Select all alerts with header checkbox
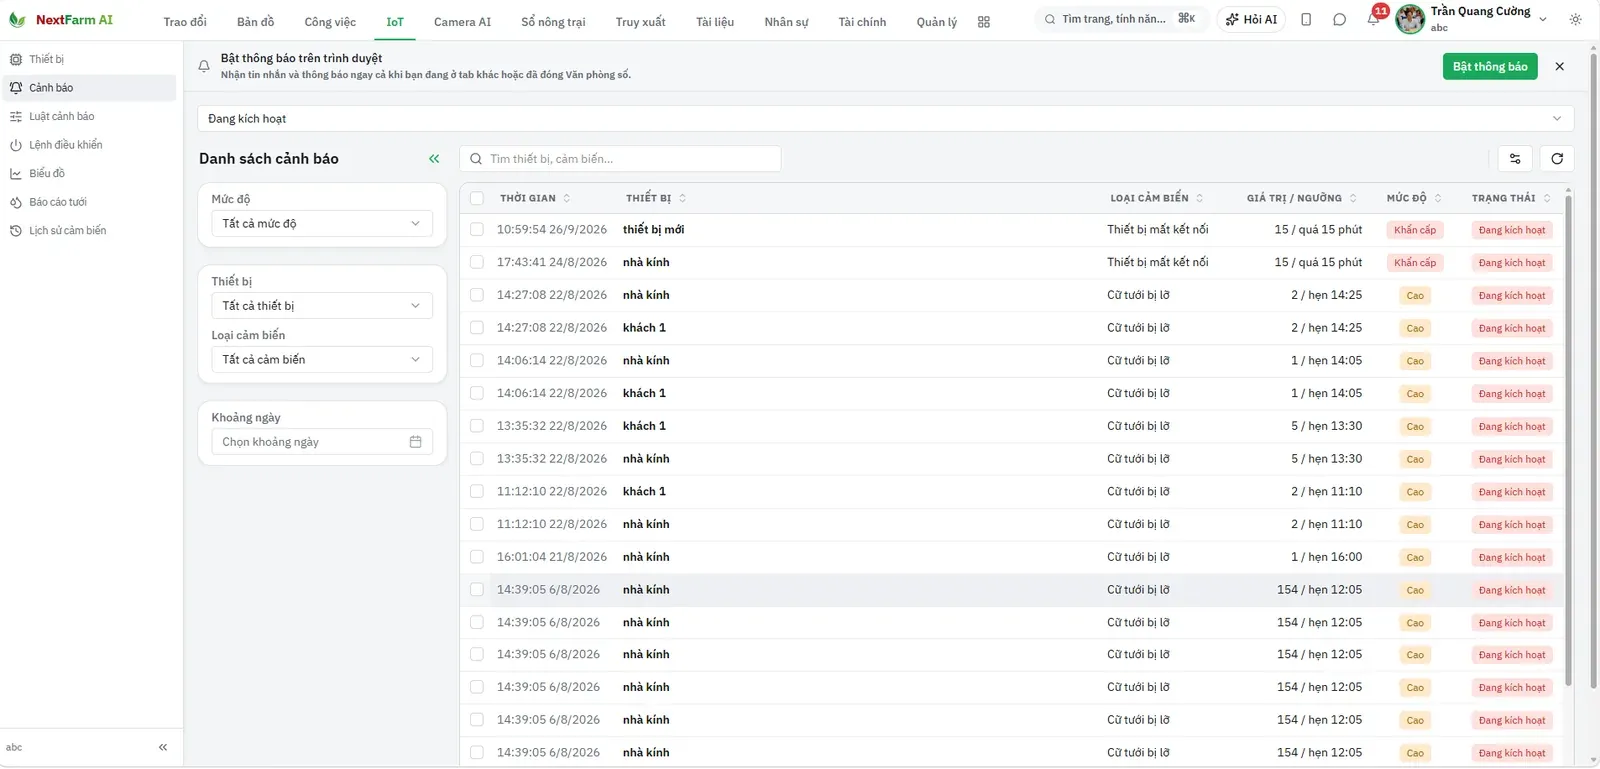The width and height of the screenshot is (1600, 769). coord(477,198)
